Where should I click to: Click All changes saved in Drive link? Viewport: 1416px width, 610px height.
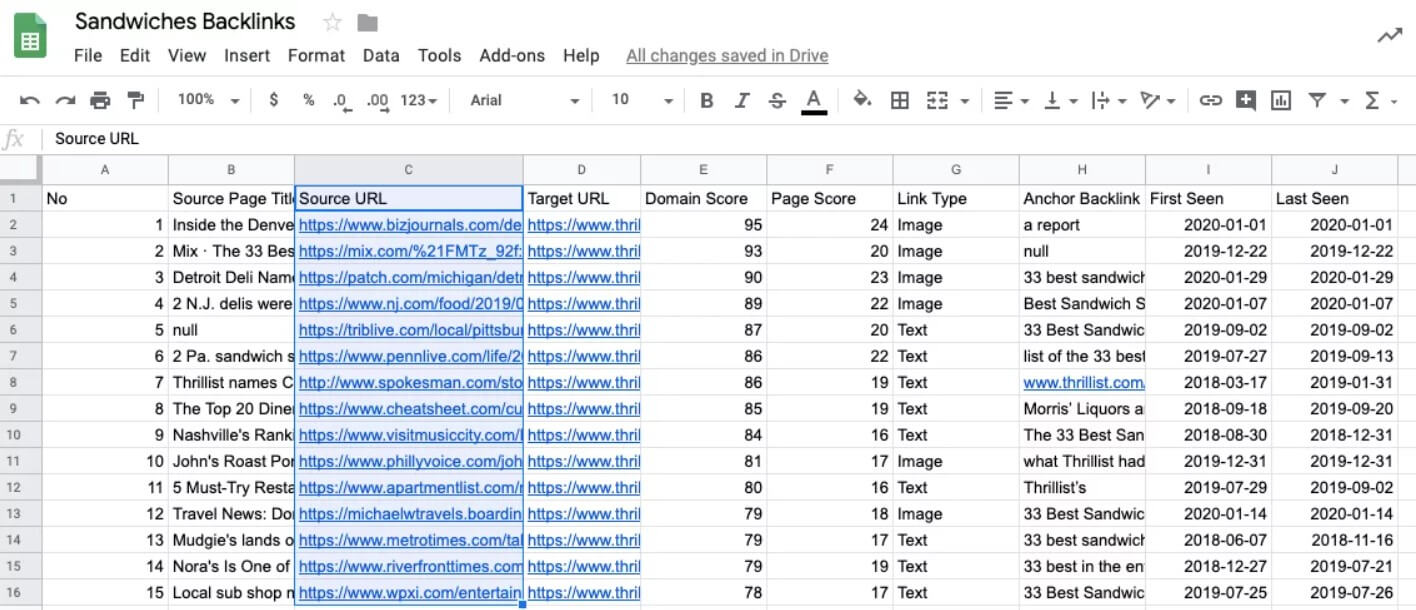pos(727,56)
